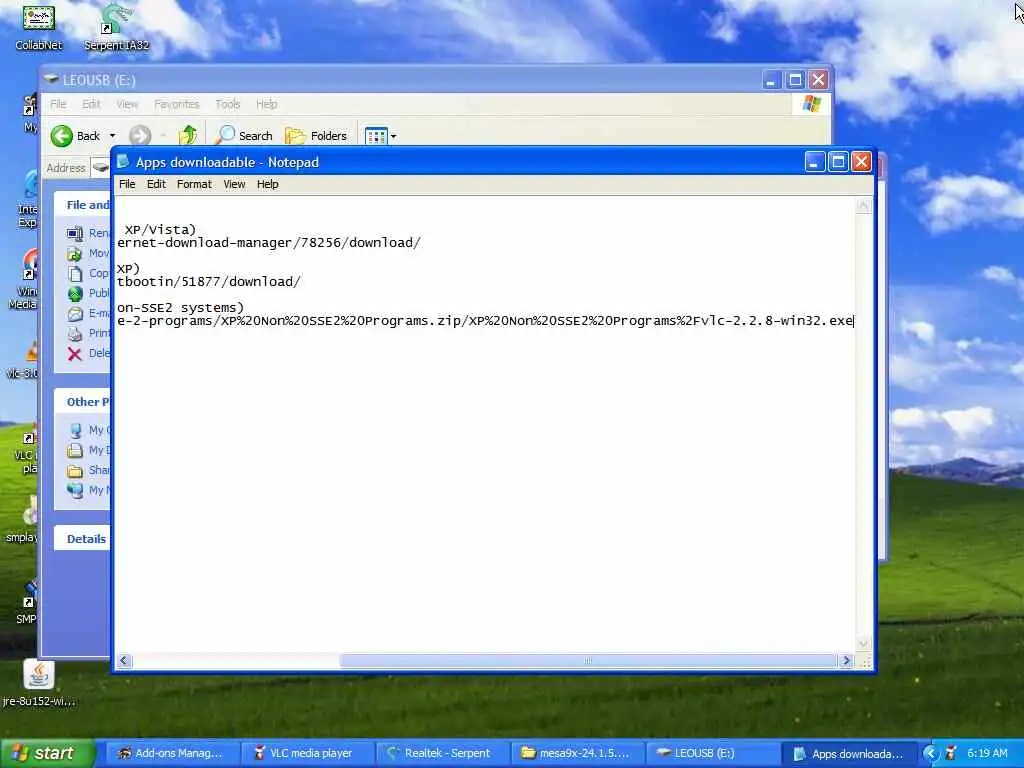This screenshot has height=768, width=1024.
Task: Collapse the File and Folder Tasks header
Action: tap(82, 205)
